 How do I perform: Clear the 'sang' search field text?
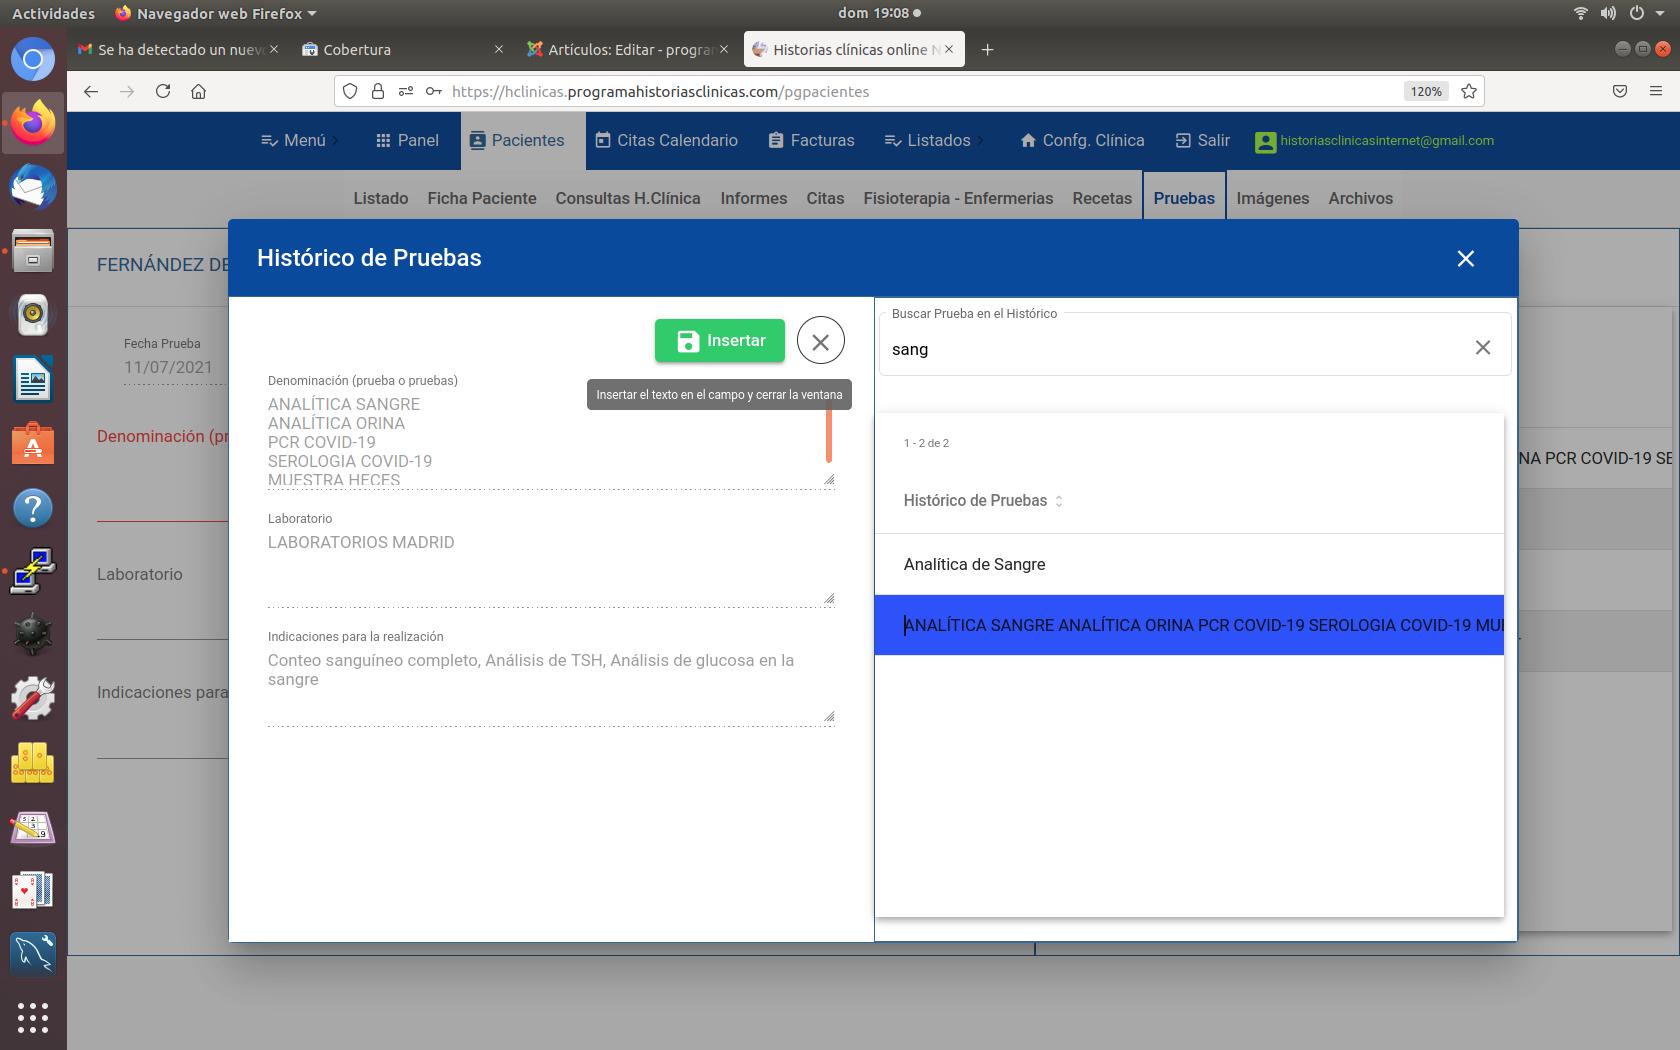pos(1482,347)
